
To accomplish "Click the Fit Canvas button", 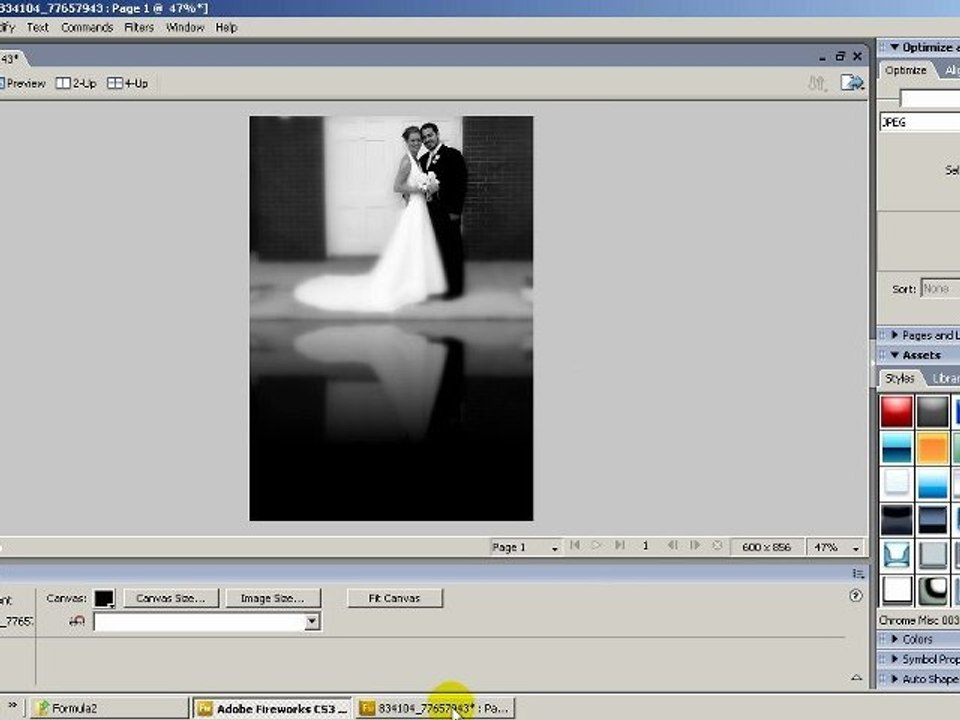I will (394, 598).
